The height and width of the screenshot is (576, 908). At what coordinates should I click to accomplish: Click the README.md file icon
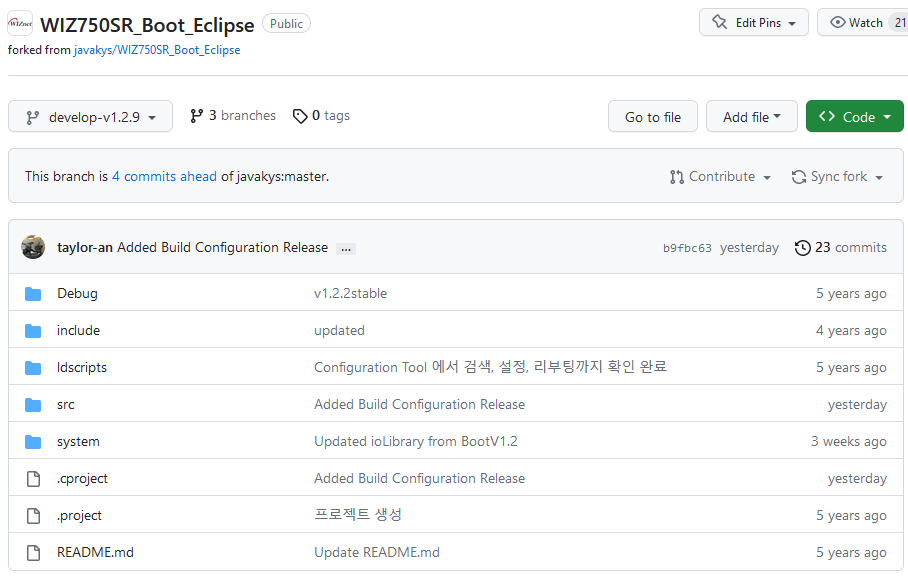[34, 553]
